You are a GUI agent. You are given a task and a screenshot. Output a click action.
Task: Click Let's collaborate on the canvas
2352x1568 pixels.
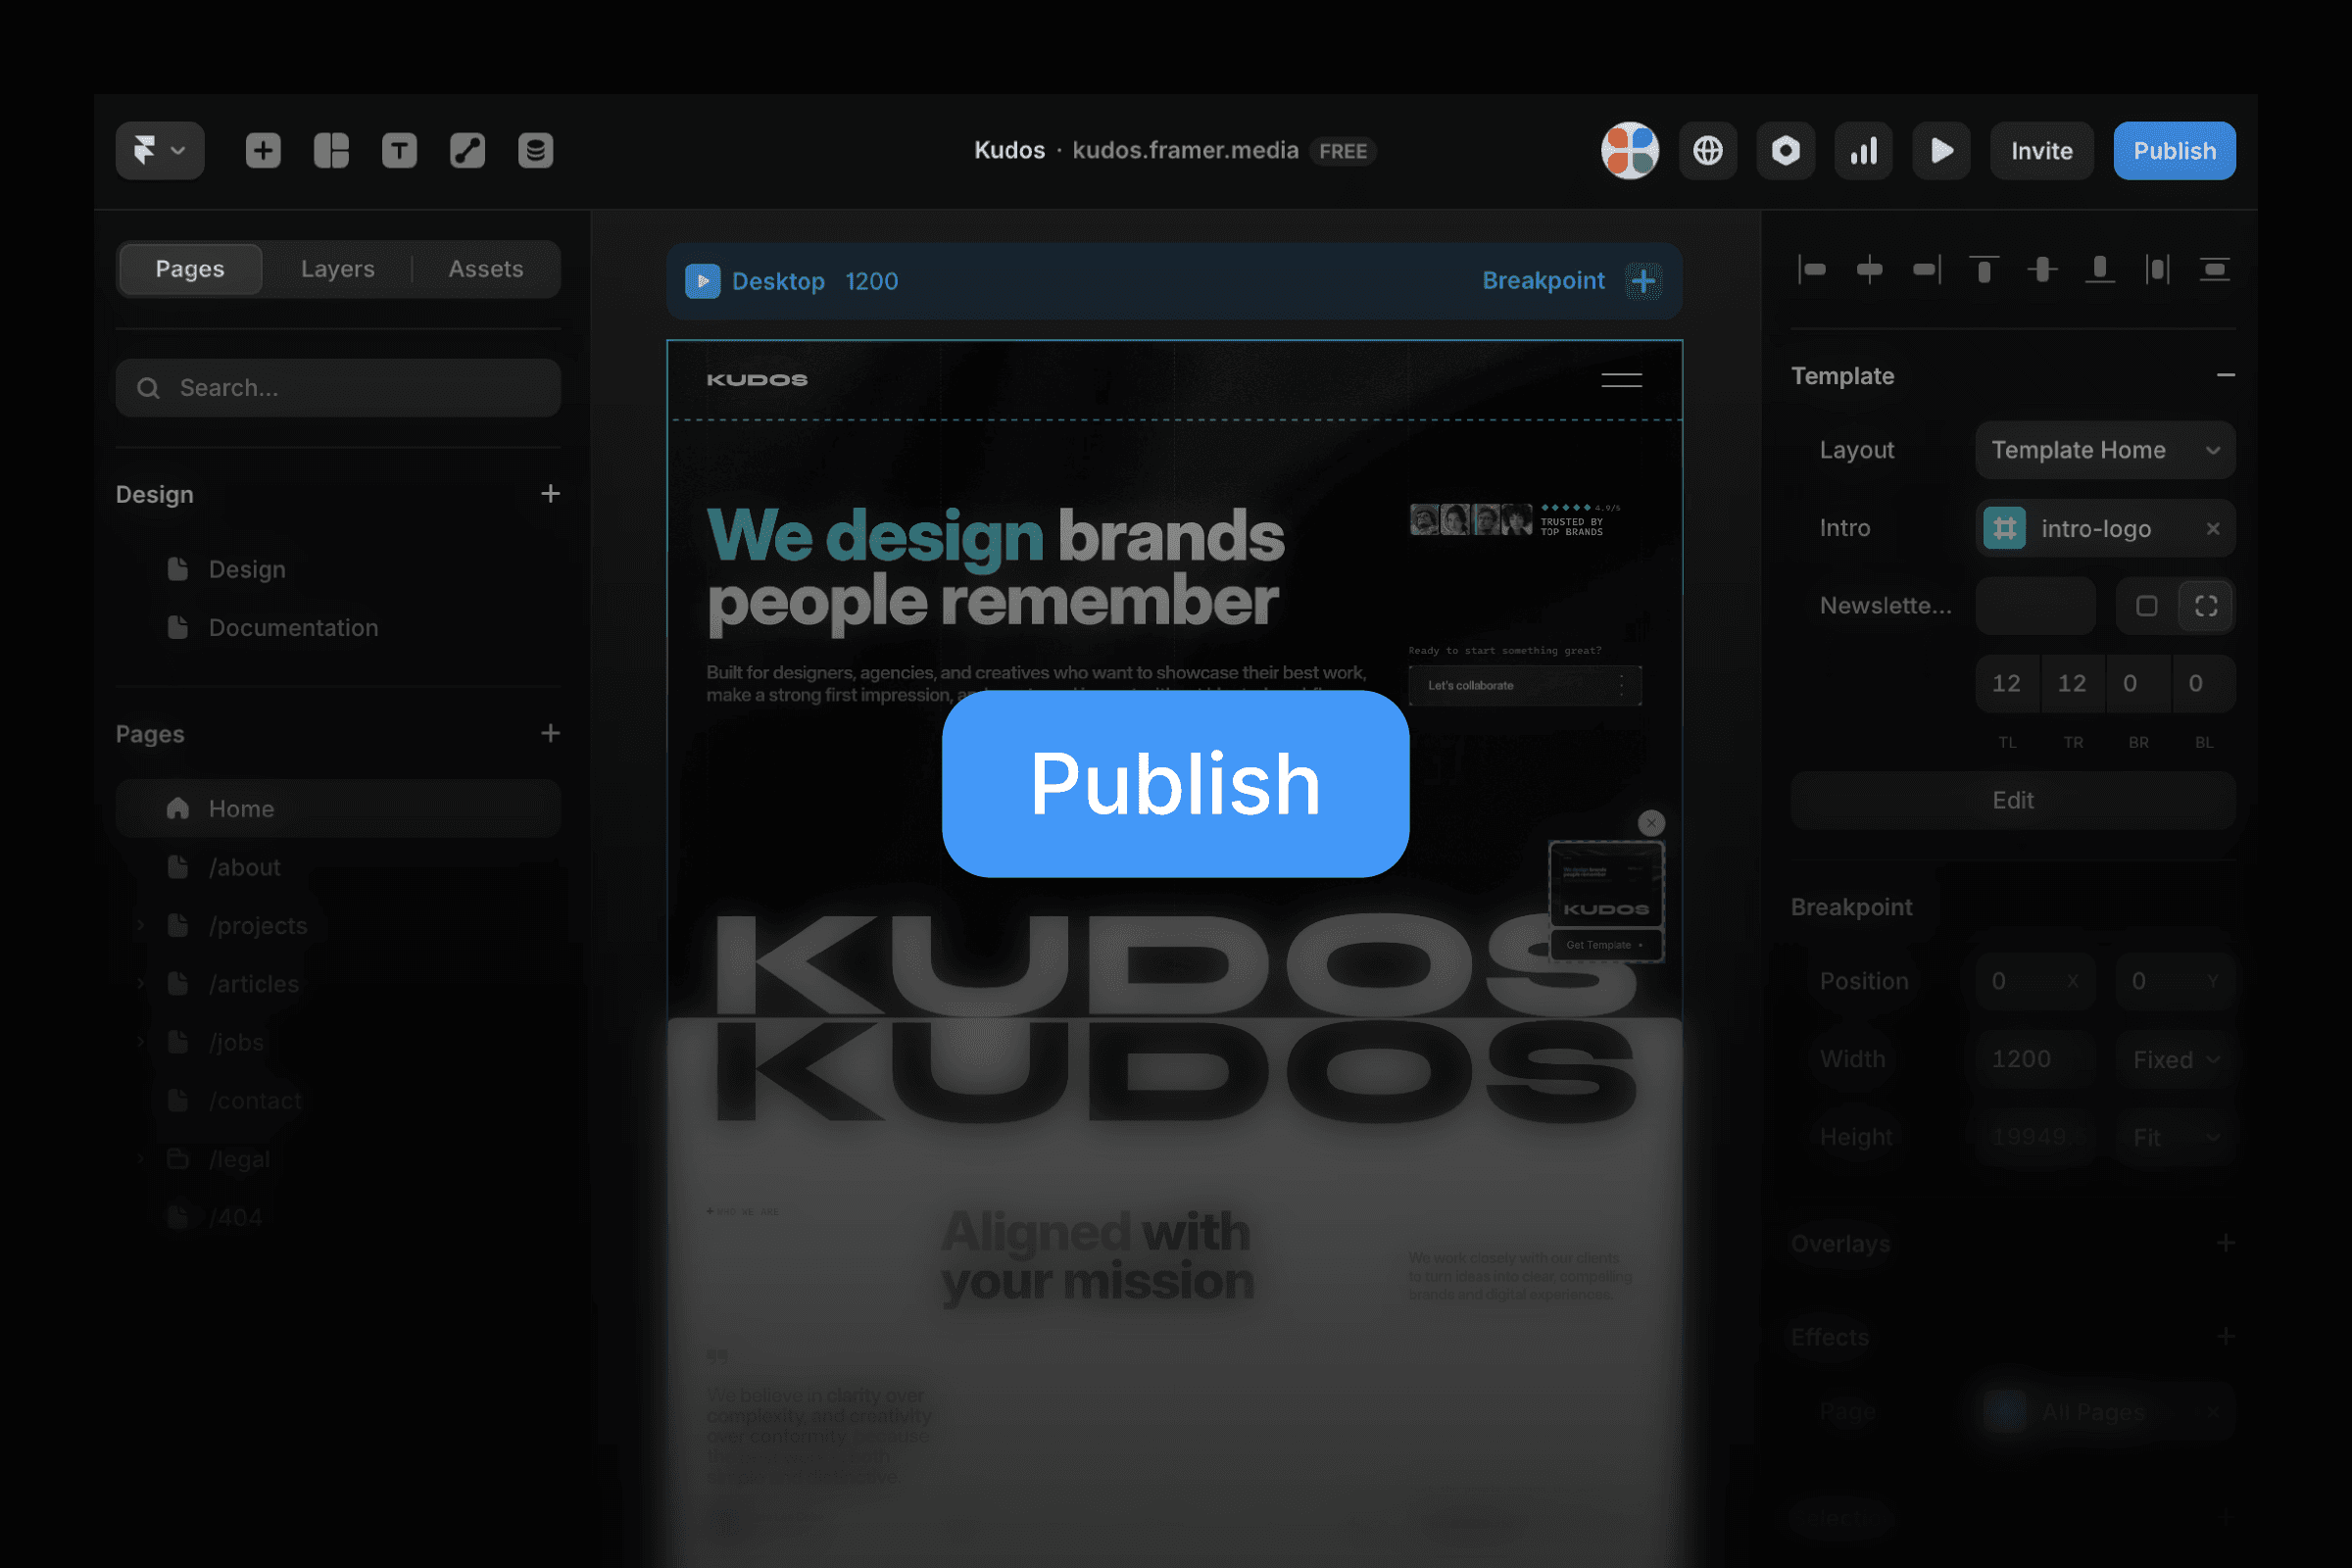coord(1525,686)
